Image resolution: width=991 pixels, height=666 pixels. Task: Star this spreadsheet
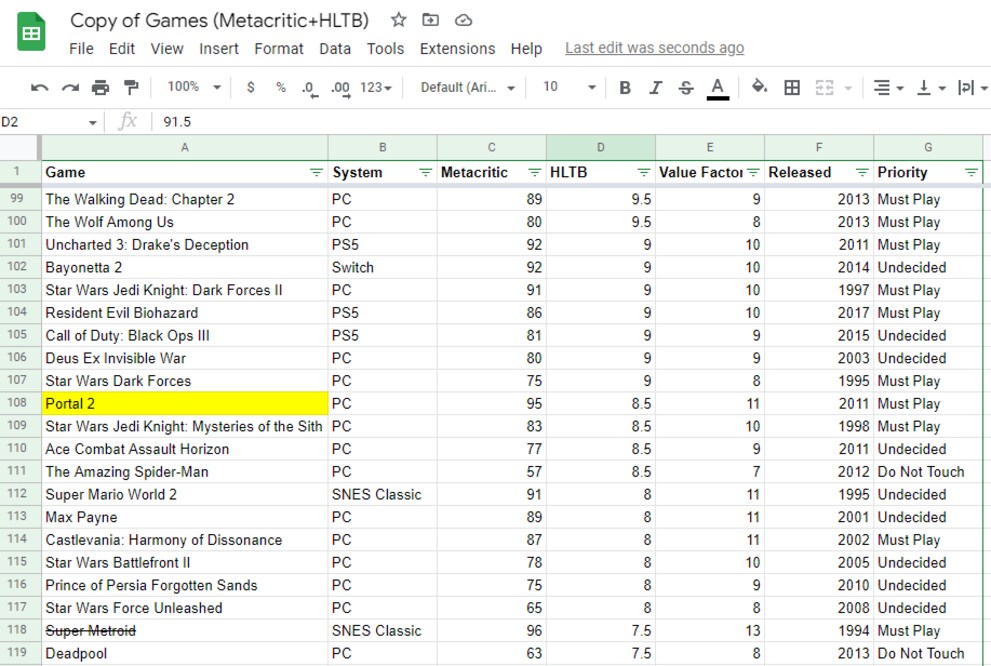[398, 20]
